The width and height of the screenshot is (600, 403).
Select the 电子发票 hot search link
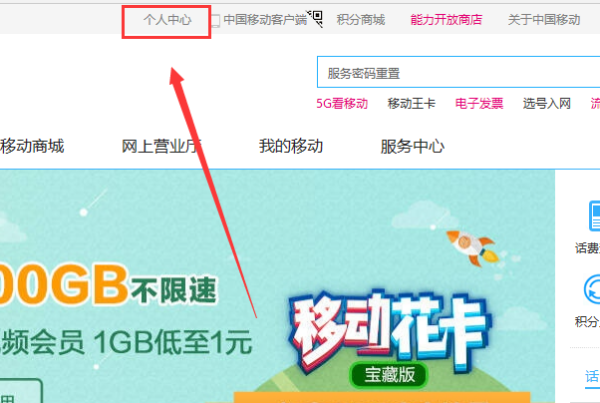pyautogui.click(x=479, y=104)
